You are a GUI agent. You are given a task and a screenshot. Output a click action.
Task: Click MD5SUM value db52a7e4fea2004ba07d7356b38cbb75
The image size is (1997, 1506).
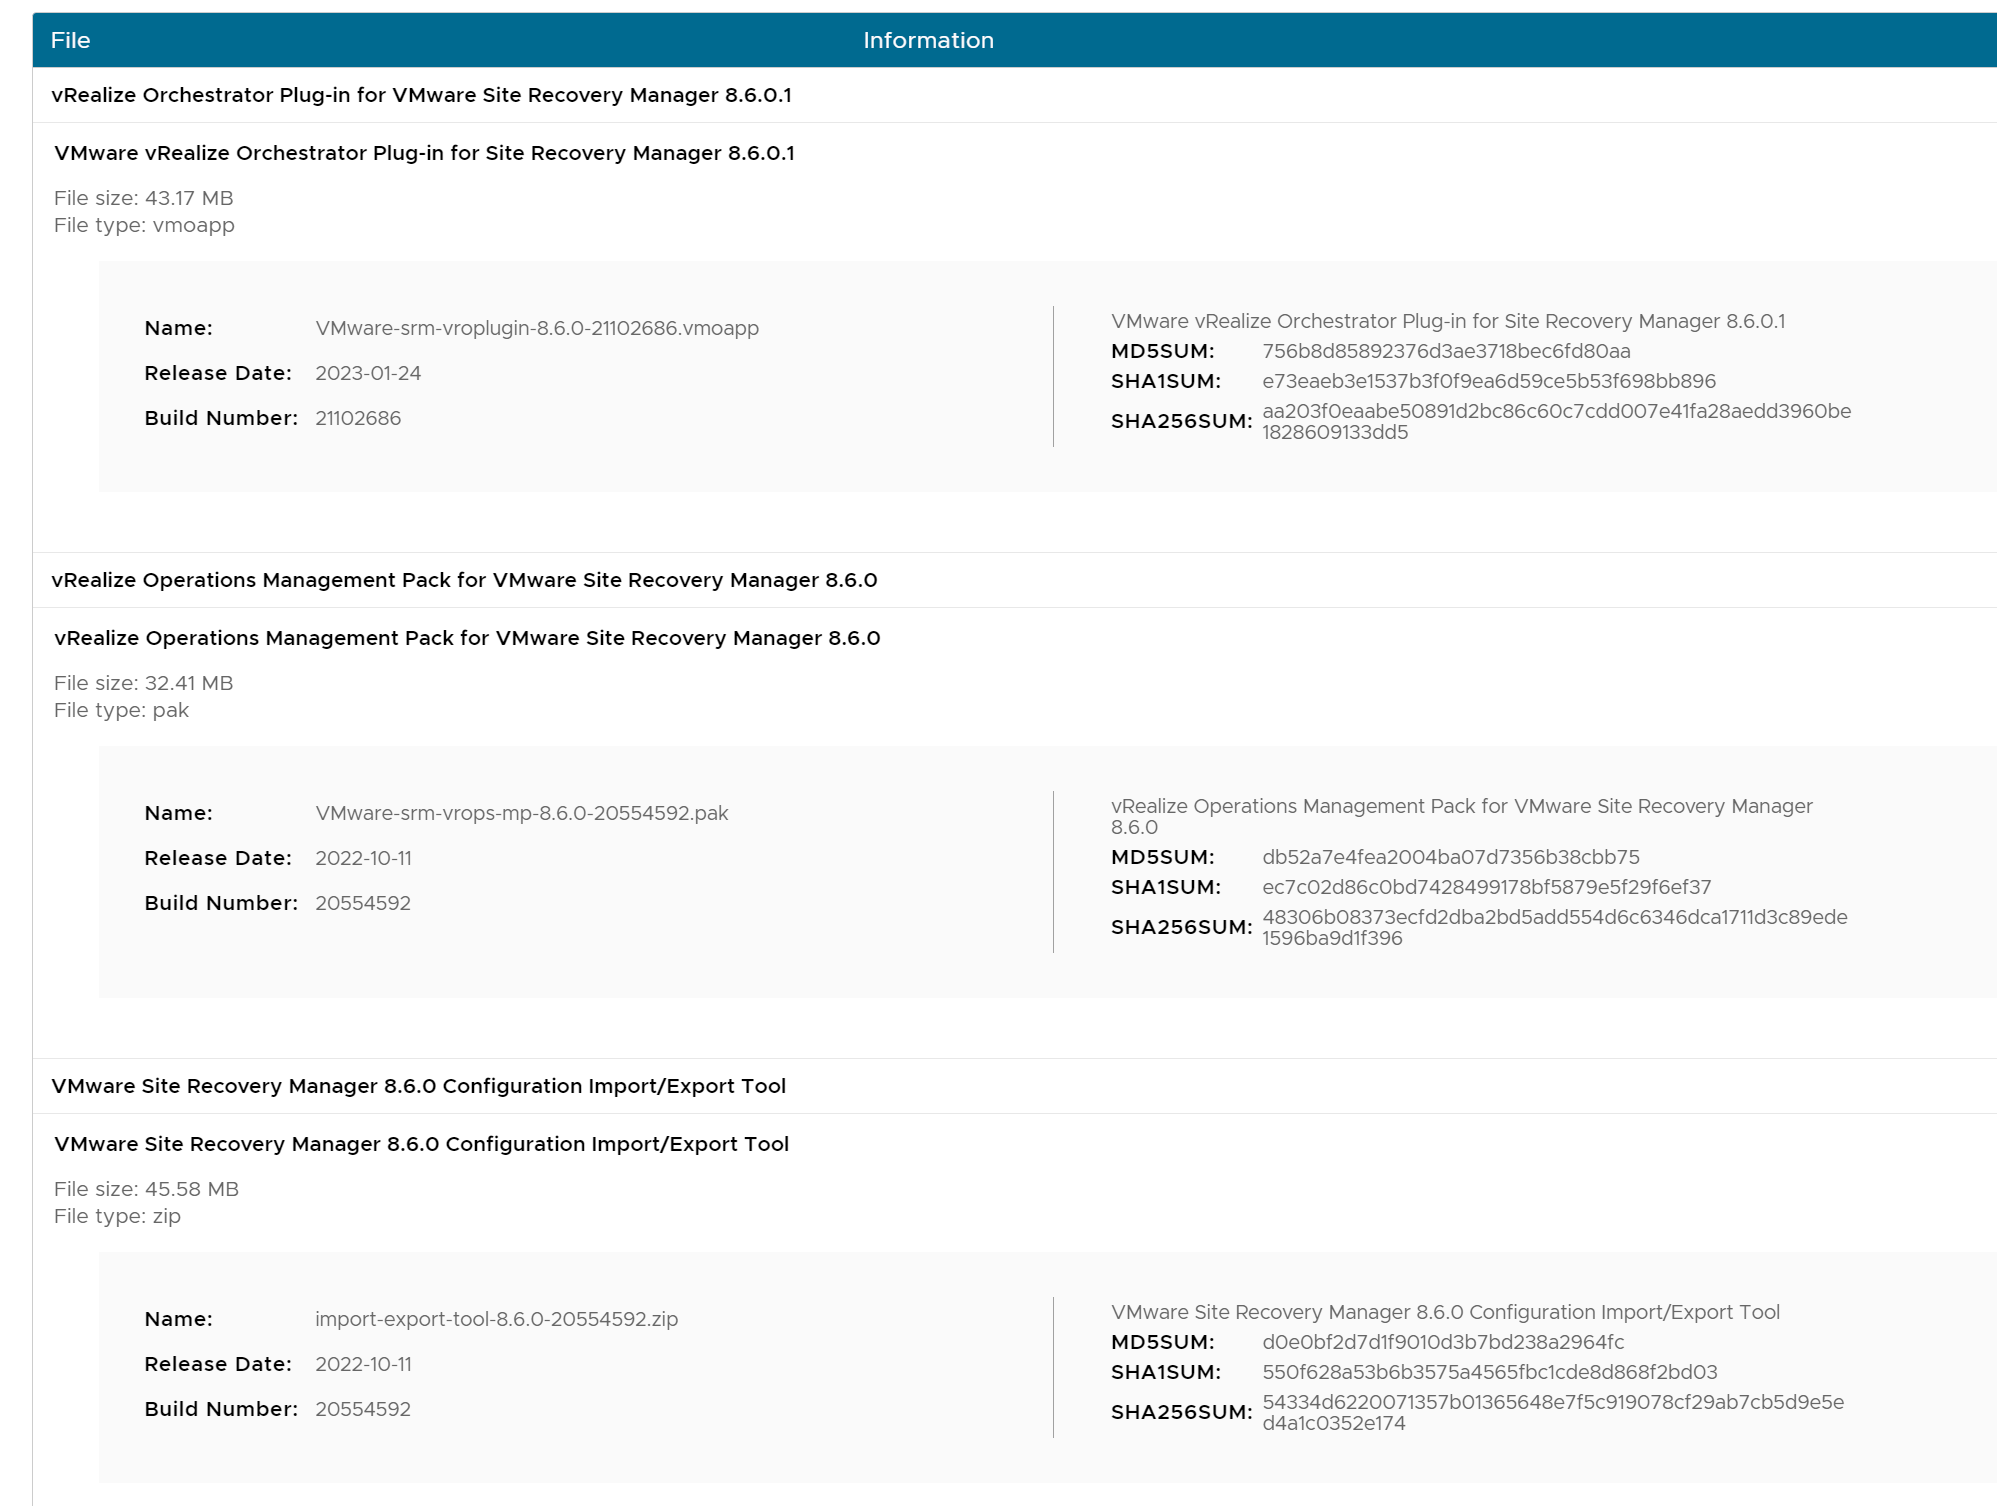coord(1450,857)
